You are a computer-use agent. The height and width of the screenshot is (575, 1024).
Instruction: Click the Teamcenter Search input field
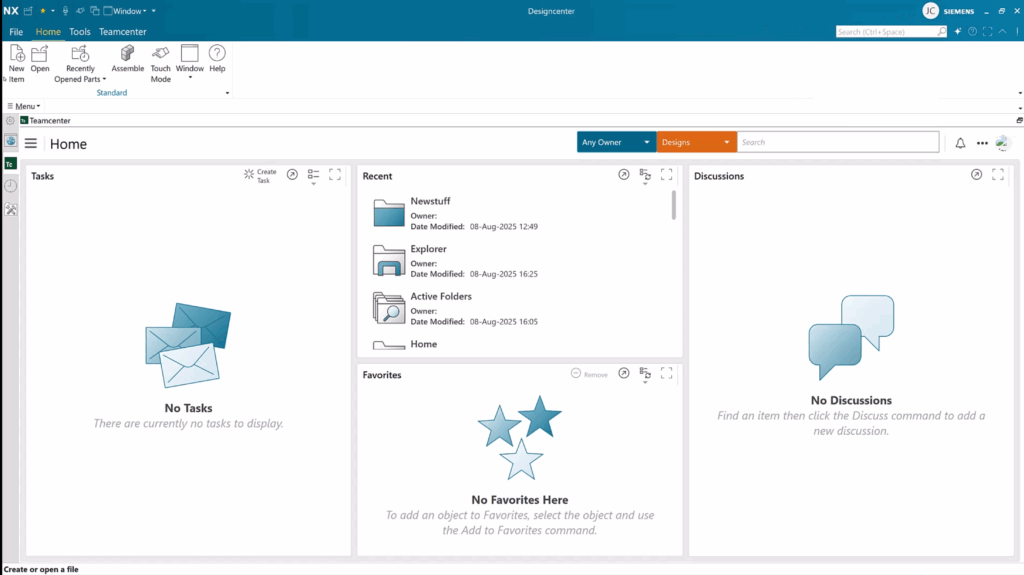(x=838, y=143)
